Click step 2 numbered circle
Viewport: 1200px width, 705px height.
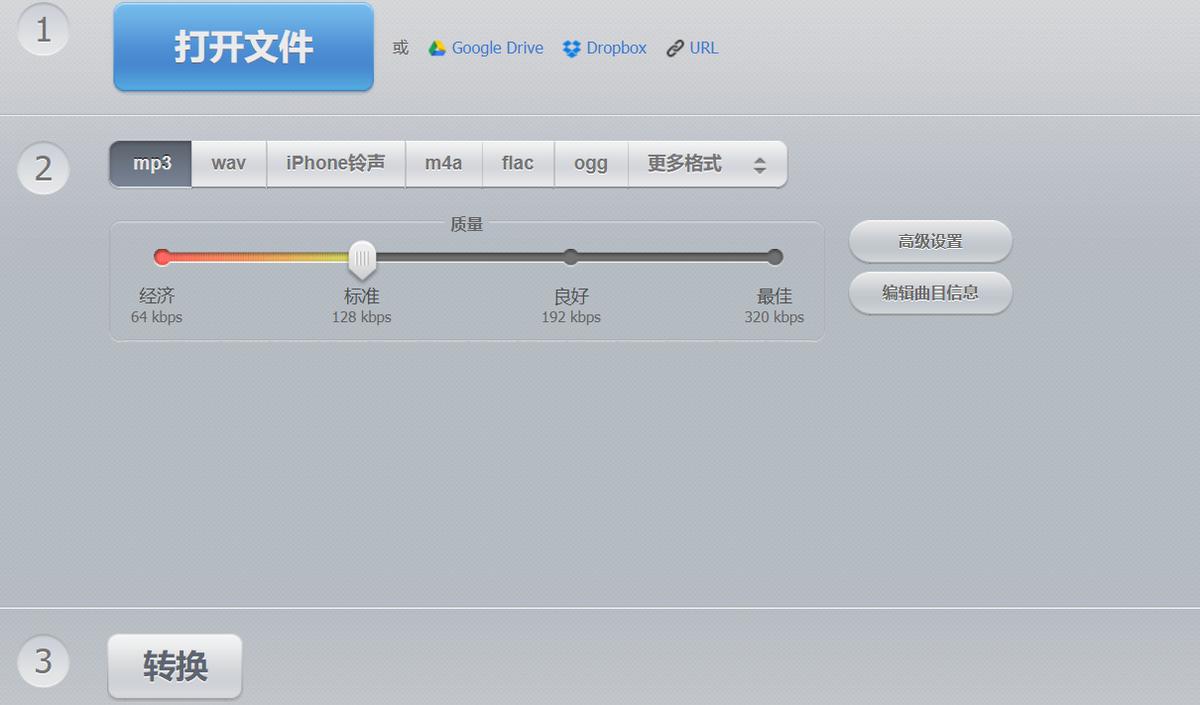pyautogui.click(x=42, y=168)
